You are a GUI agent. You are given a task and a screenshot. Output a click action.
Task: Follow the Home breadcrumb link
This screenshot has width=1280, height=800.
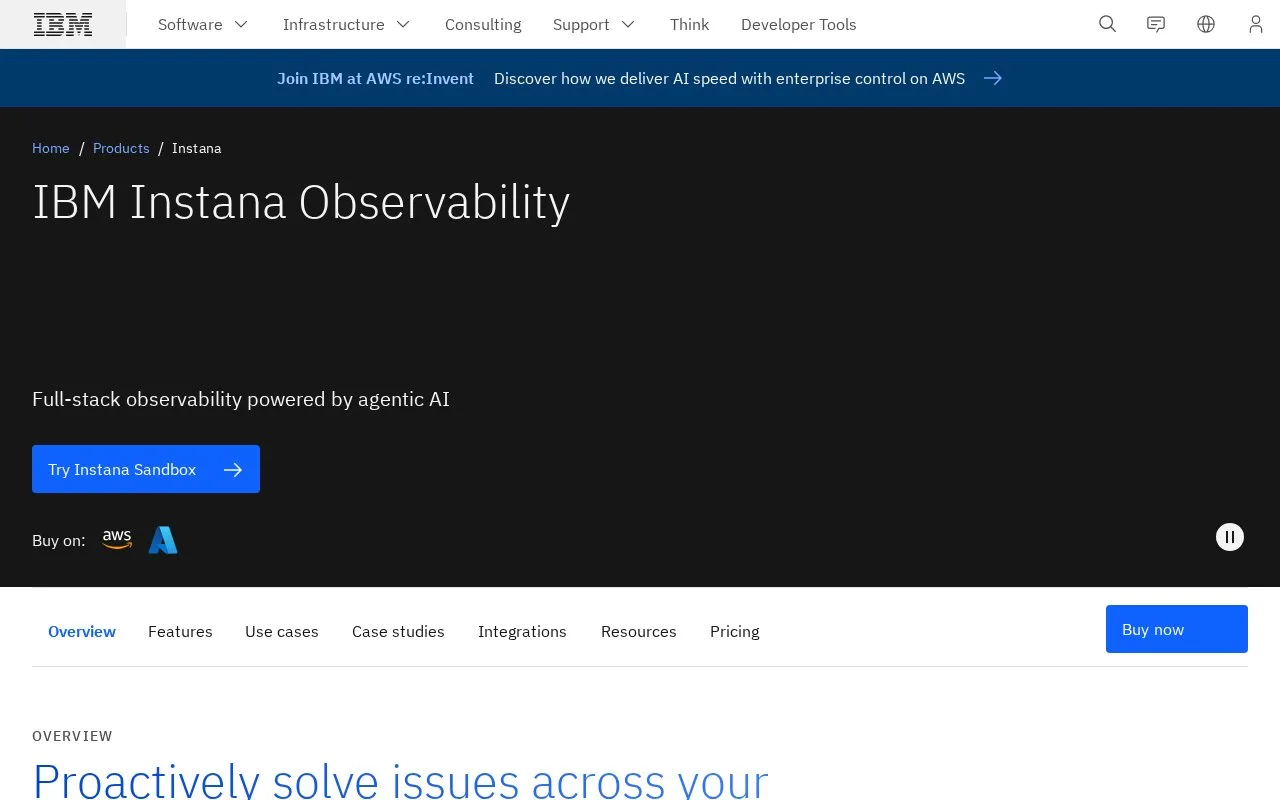[51, 148]
